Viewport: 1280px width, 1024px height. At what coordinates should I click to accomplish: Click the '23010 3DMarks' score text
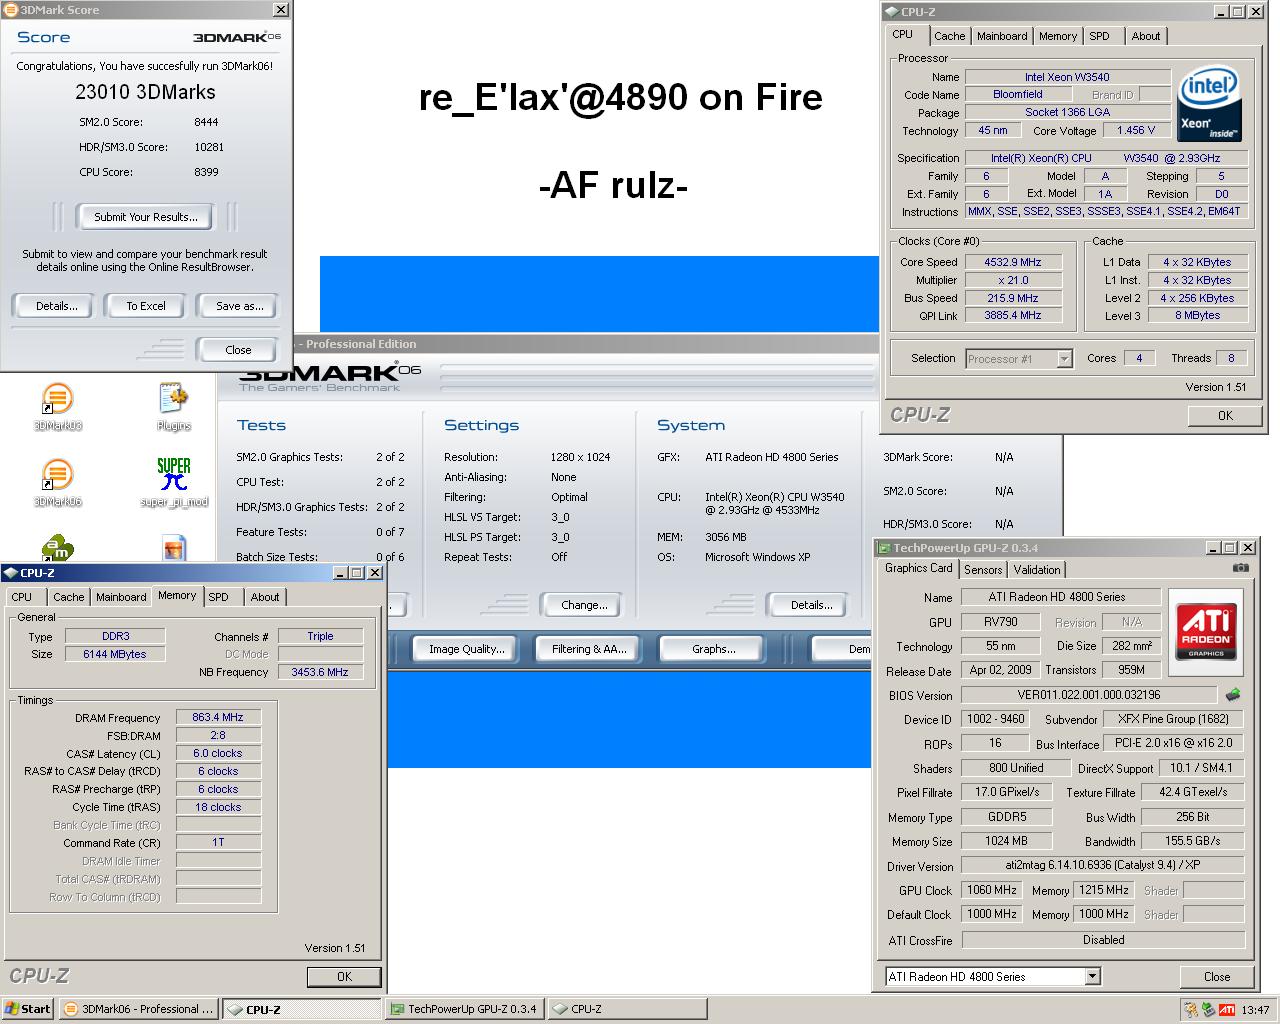[145, 92]
